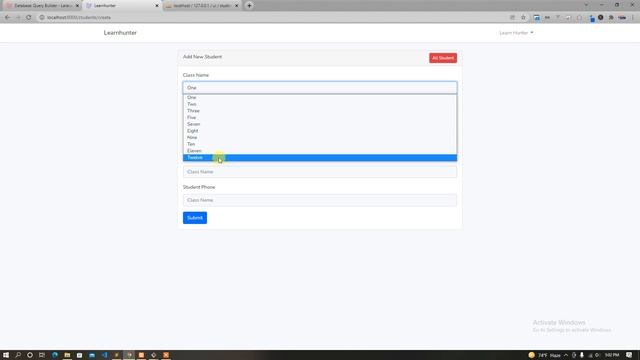Submit the new student form
Image resolution: width=640 pixels, height=360 pixels.
[x=195, y=218]
